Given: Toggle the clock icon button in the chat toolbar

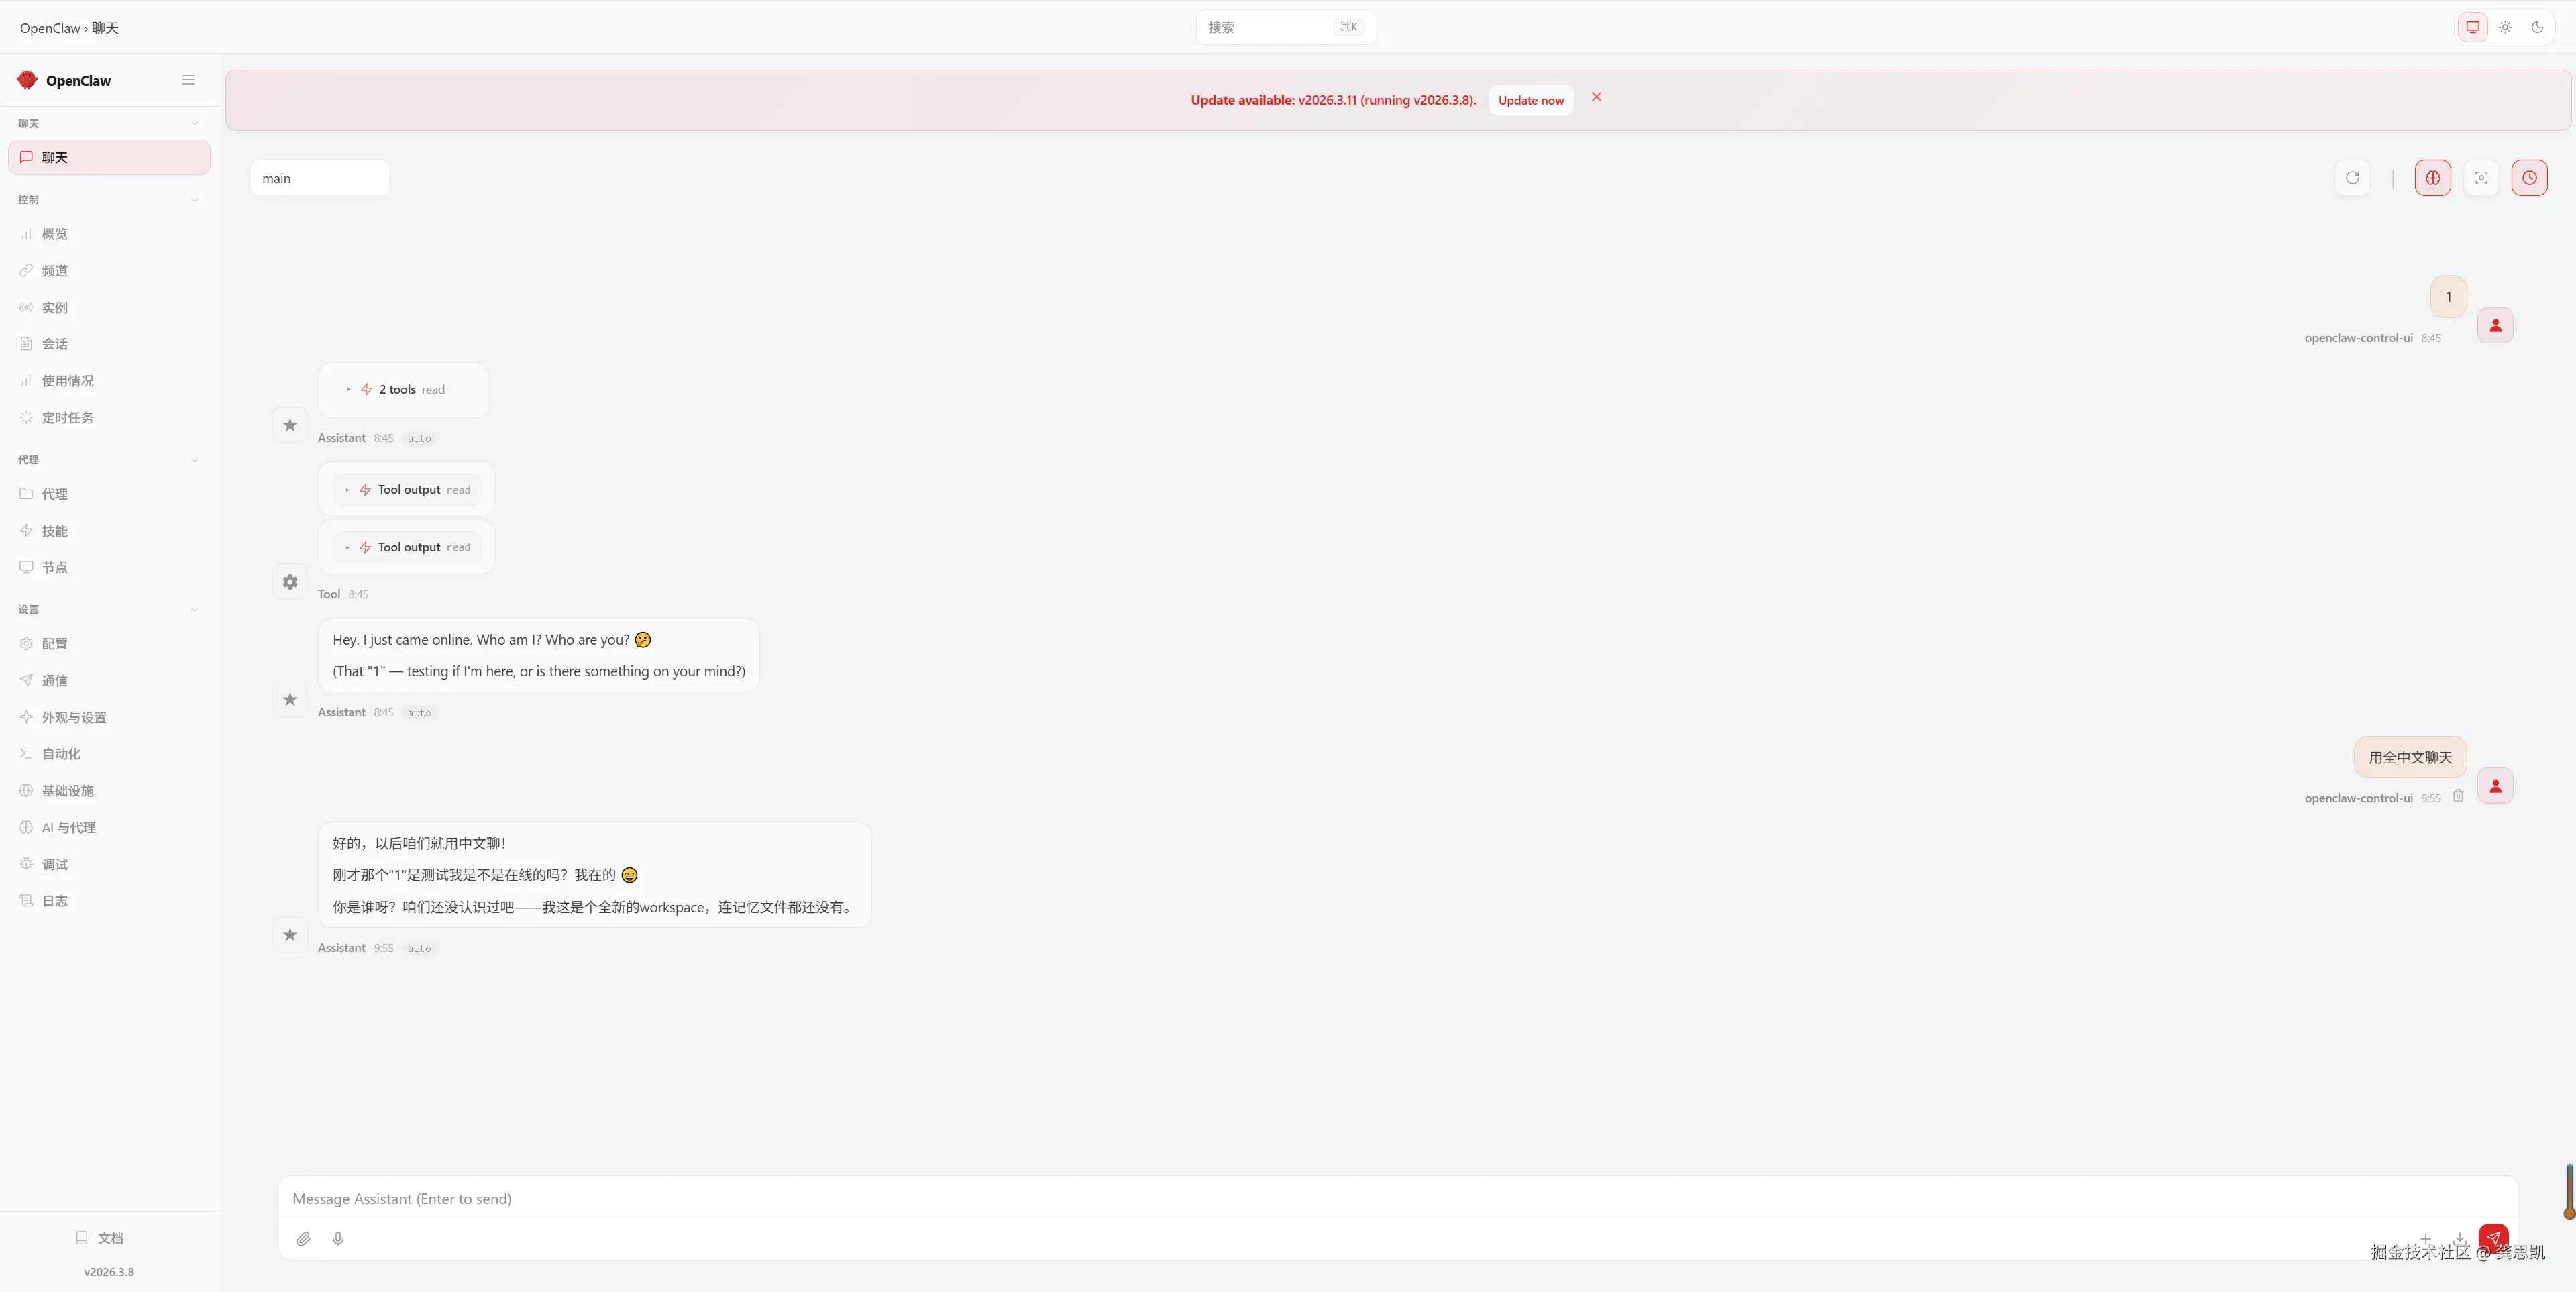Looking at the screenshot, I should pyautogui.click(x=2528, y=178).
